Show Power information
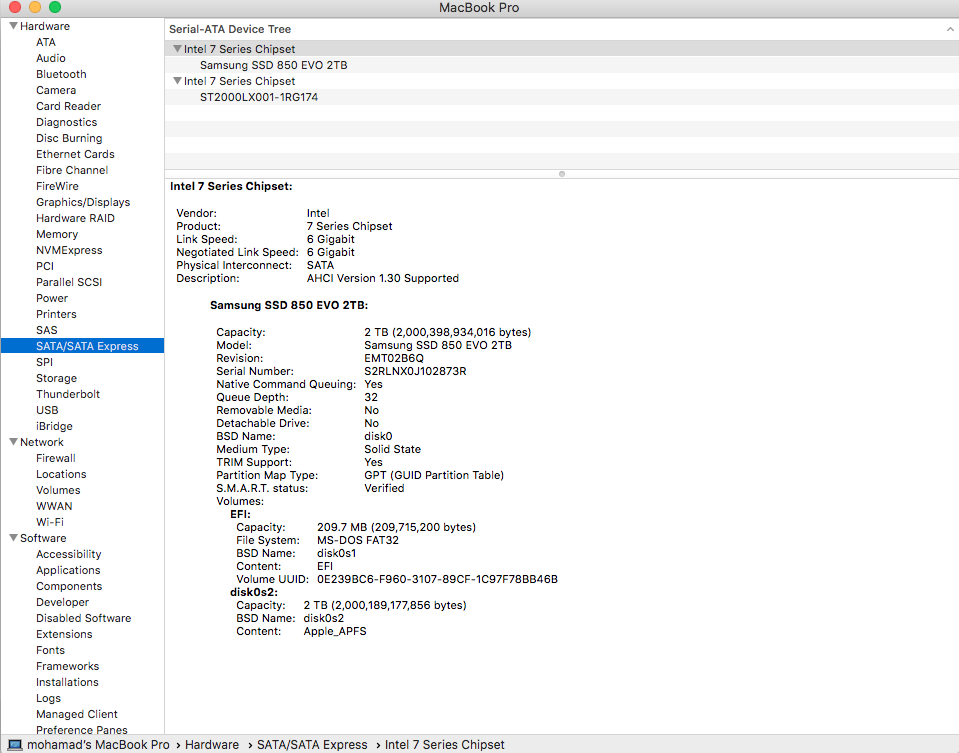Screen dimensions: 959x753 [52, 298]
